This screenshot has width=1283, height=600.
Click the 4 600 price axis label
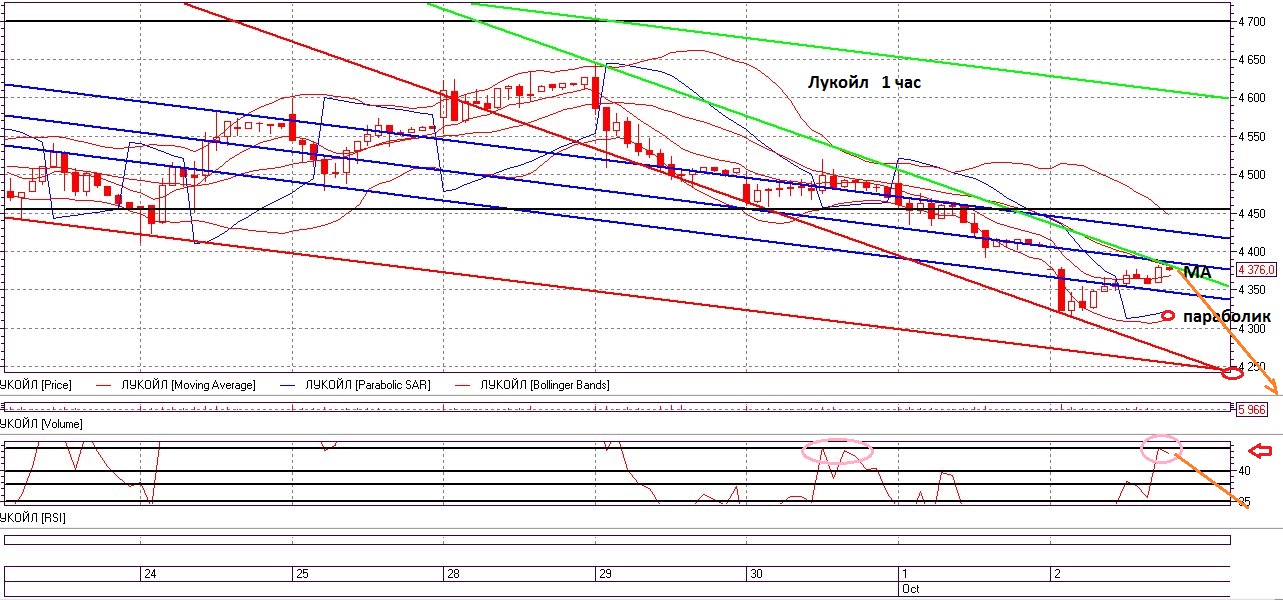(1254, 98)
